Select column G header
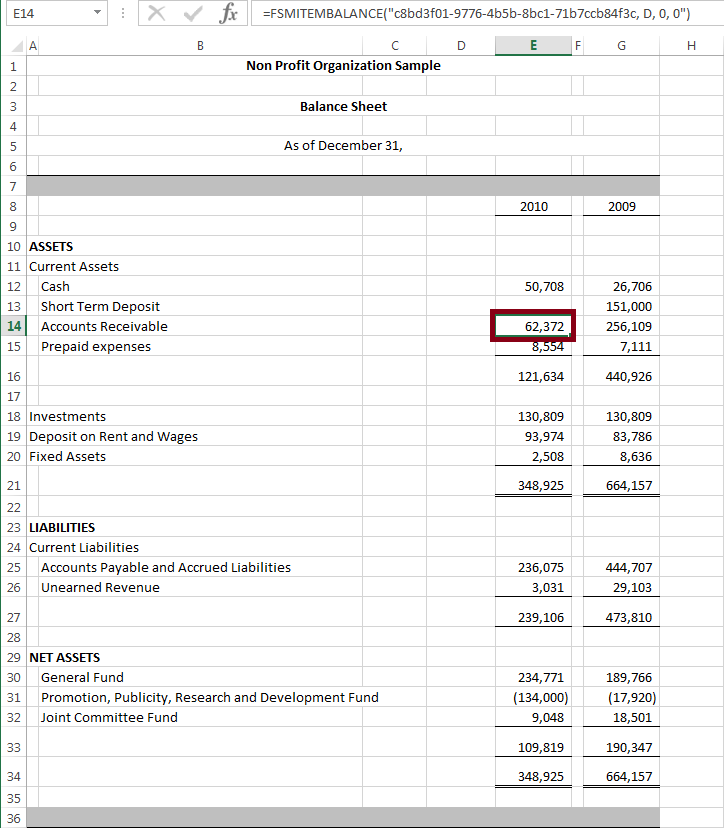Screen dimensions: 724x828 pyautogui.click(x=622, y=45)
